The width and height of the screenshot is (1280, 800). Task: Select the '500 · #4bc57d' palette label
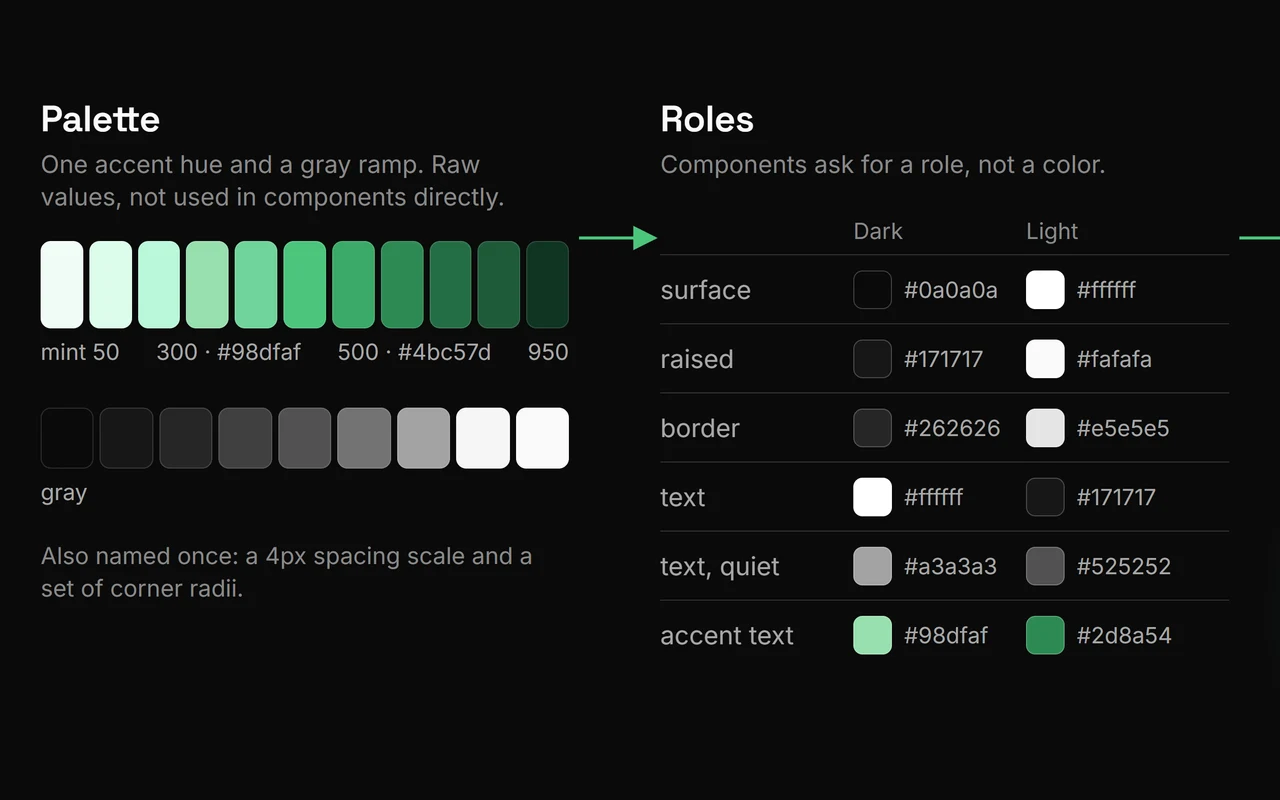tap(415, 352)
